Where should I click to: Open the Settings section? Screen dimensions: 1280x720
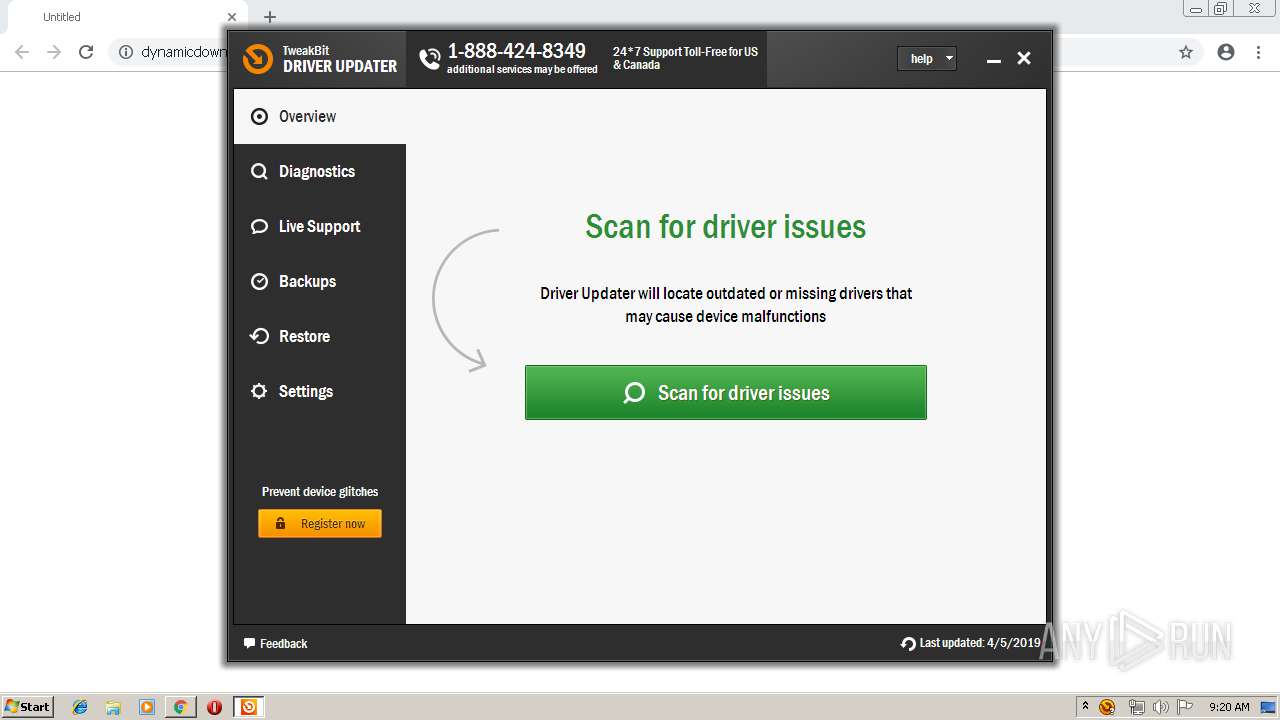[320, 391]
